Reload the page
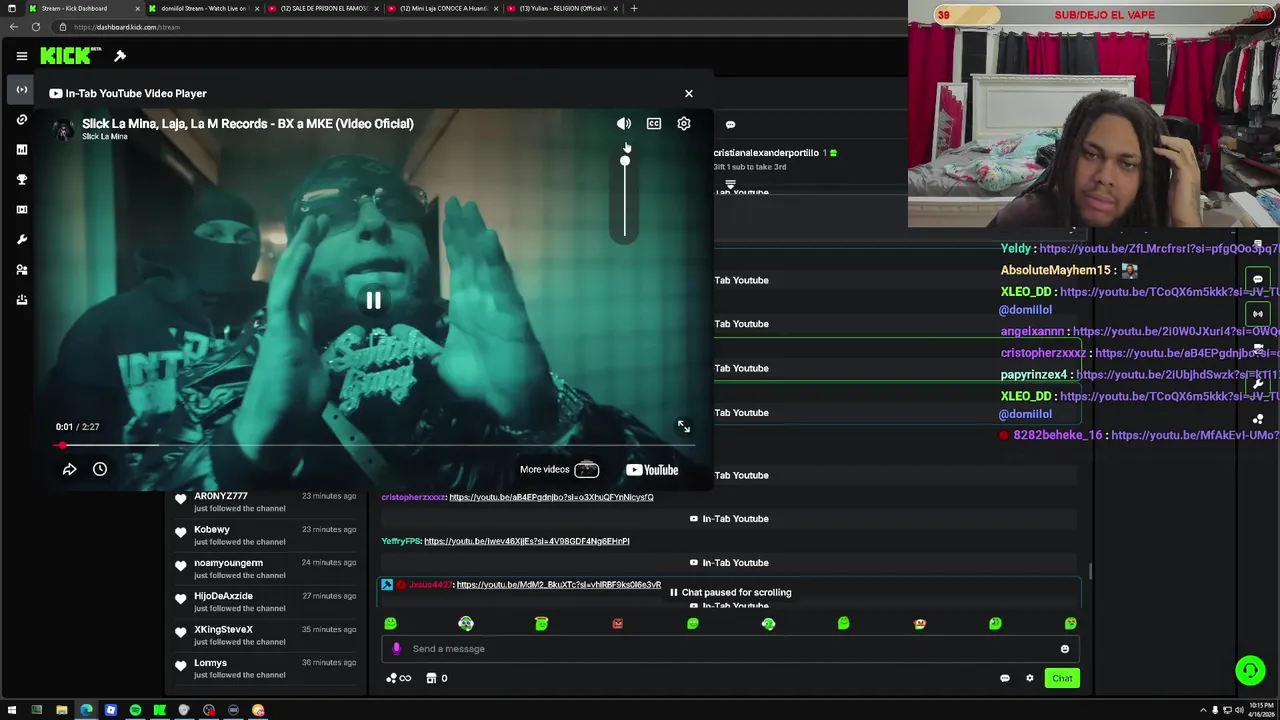Image resolution: width=1280 pixels, height=720 pixels. (x=36, y=27)
